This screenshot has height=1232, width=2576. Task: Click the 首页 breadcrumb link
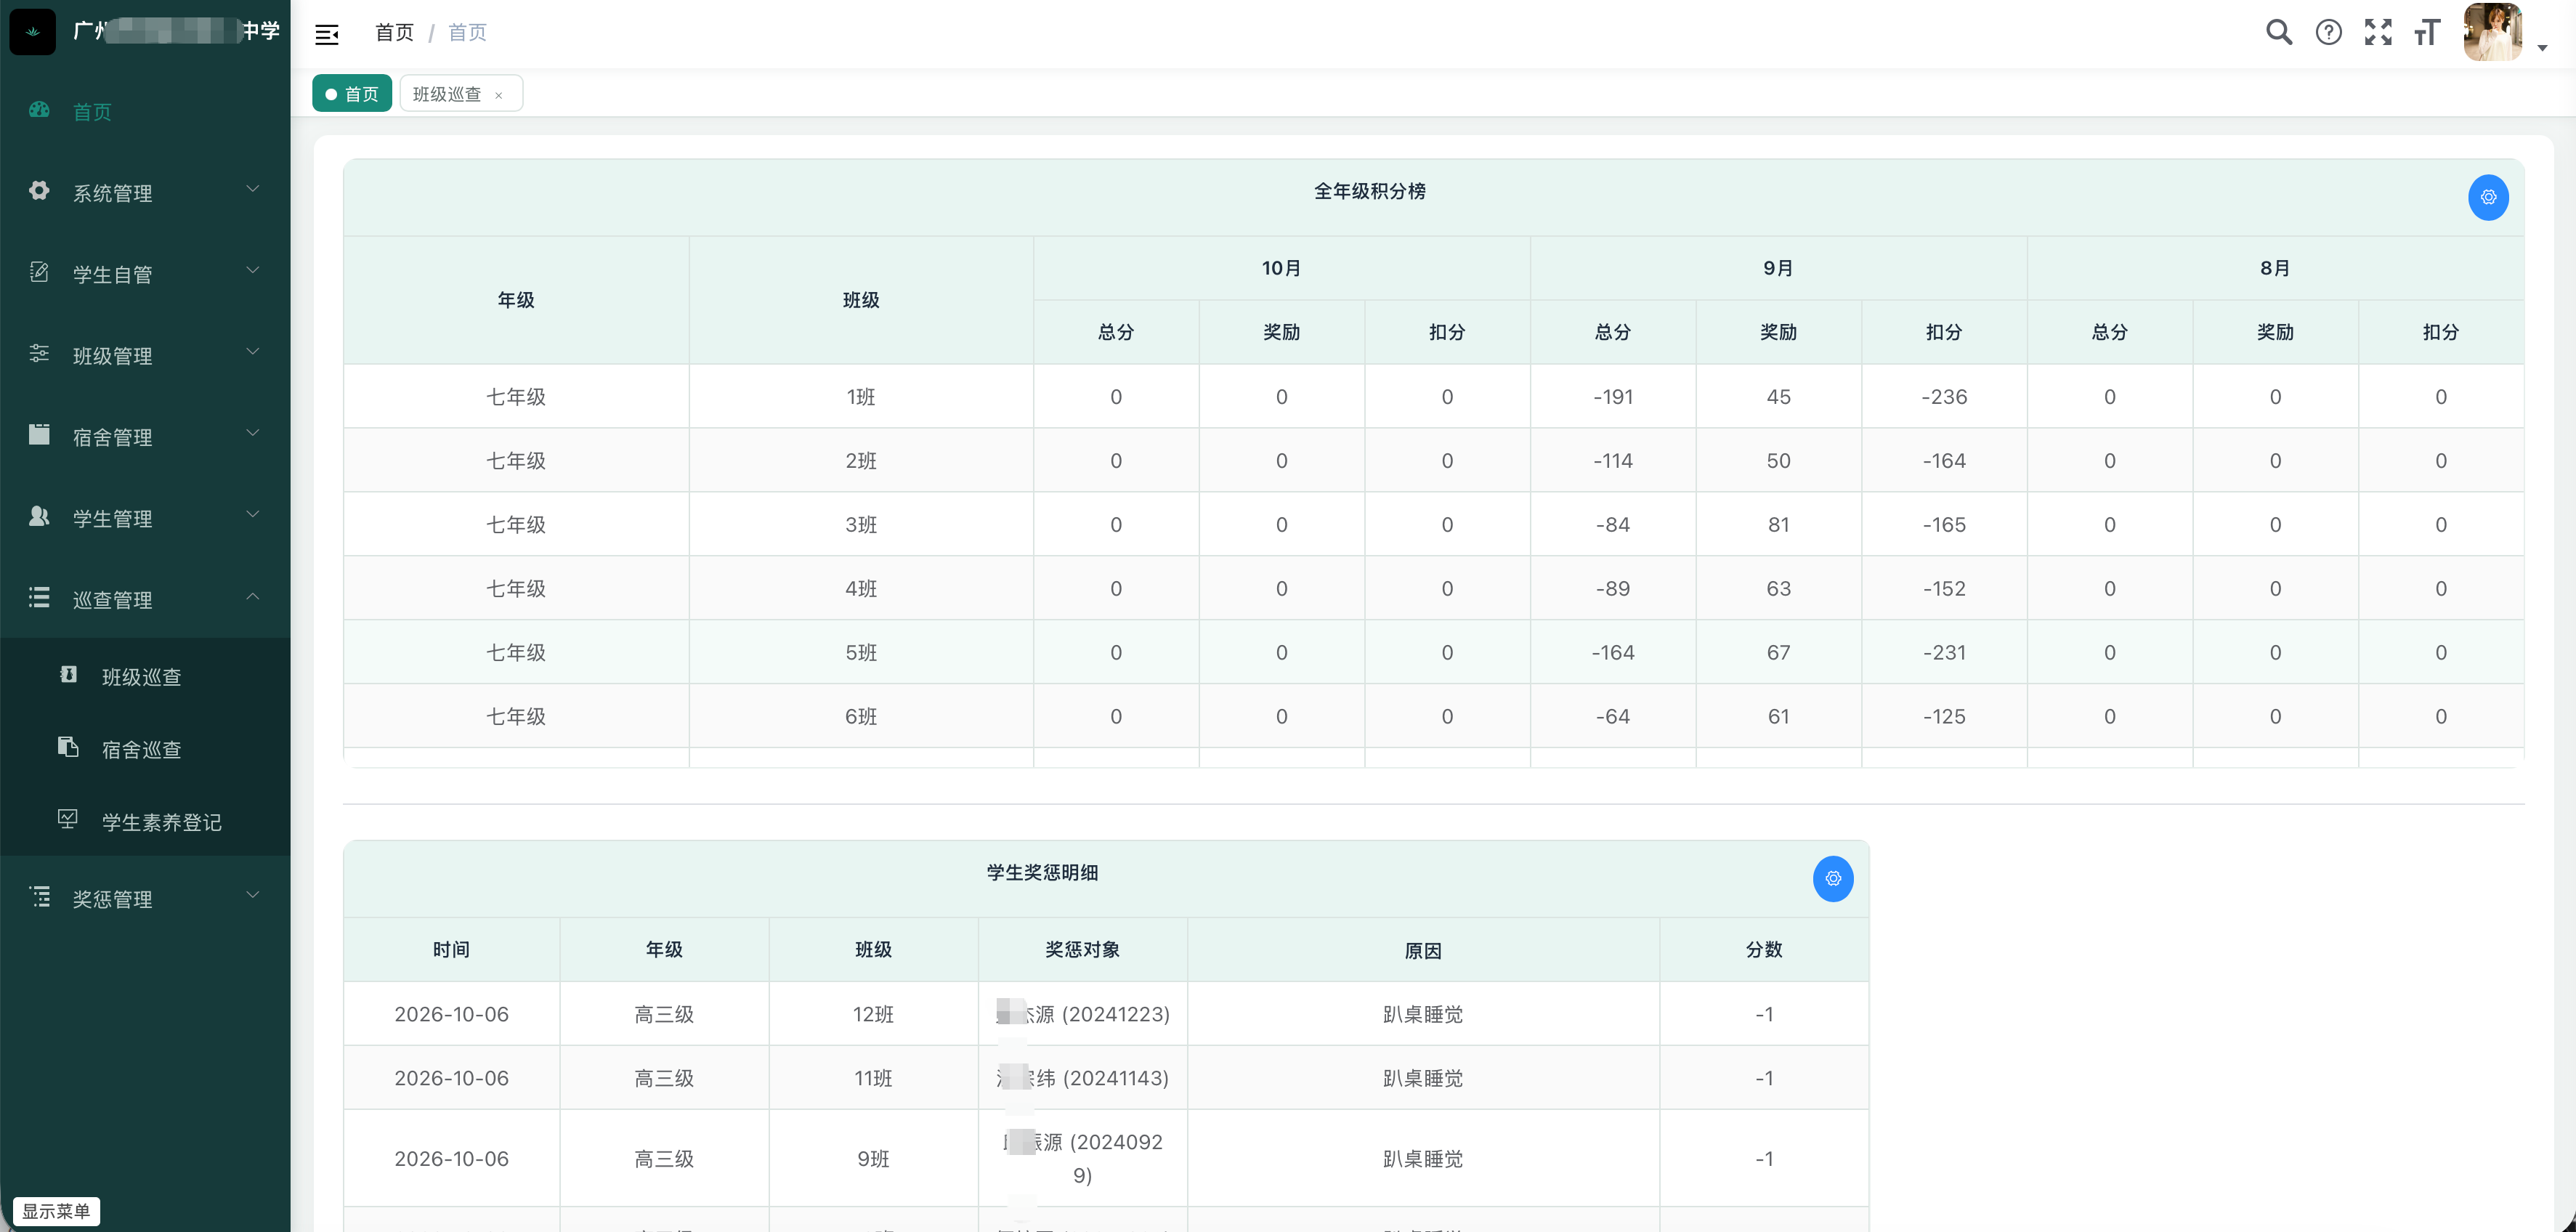pyautogui.click(x=394, y=32)
